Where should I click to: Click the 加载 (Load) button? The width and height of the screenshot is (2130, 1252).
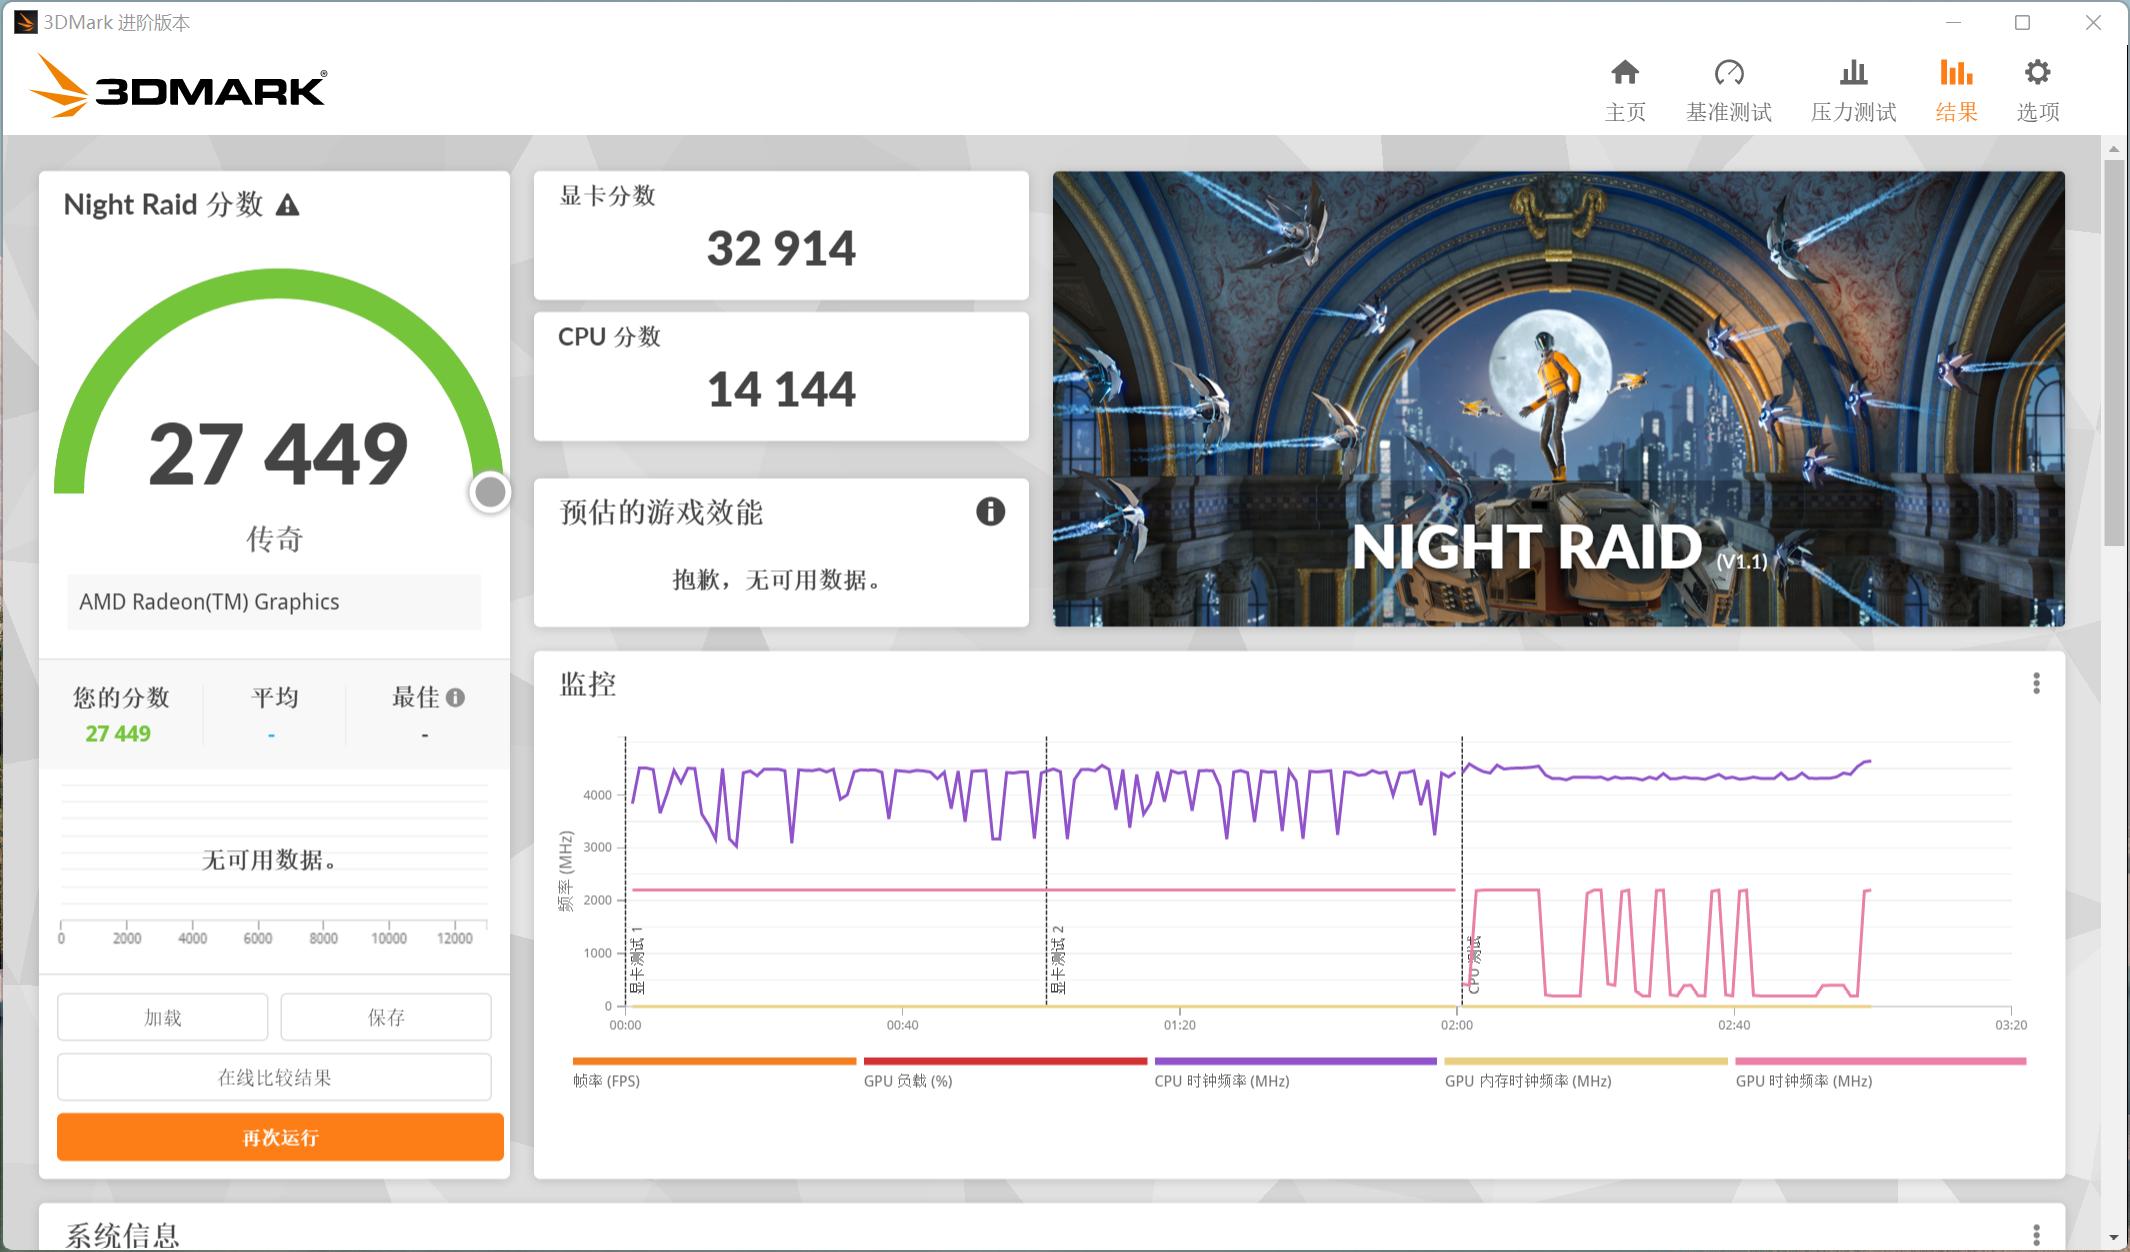[163, 1017]
